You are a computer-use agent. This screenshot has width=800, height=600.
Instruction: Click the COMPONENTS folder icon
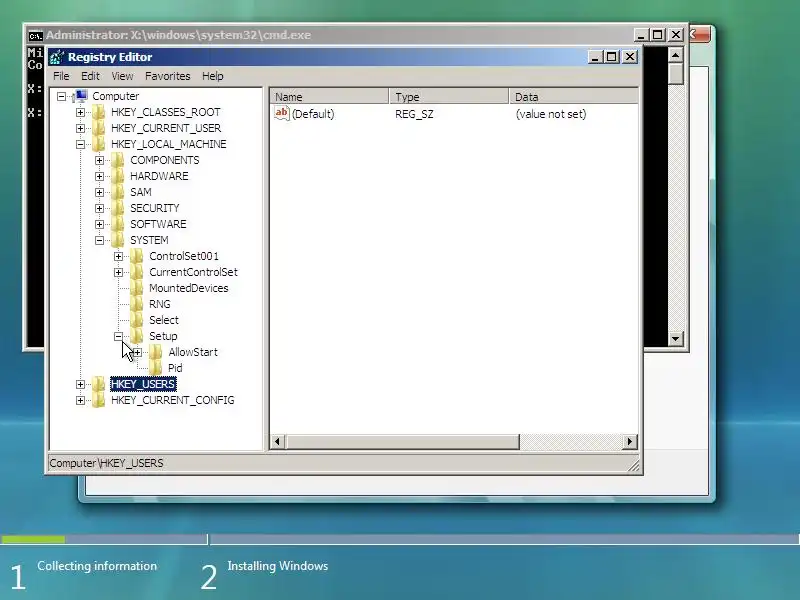(118, 160)
